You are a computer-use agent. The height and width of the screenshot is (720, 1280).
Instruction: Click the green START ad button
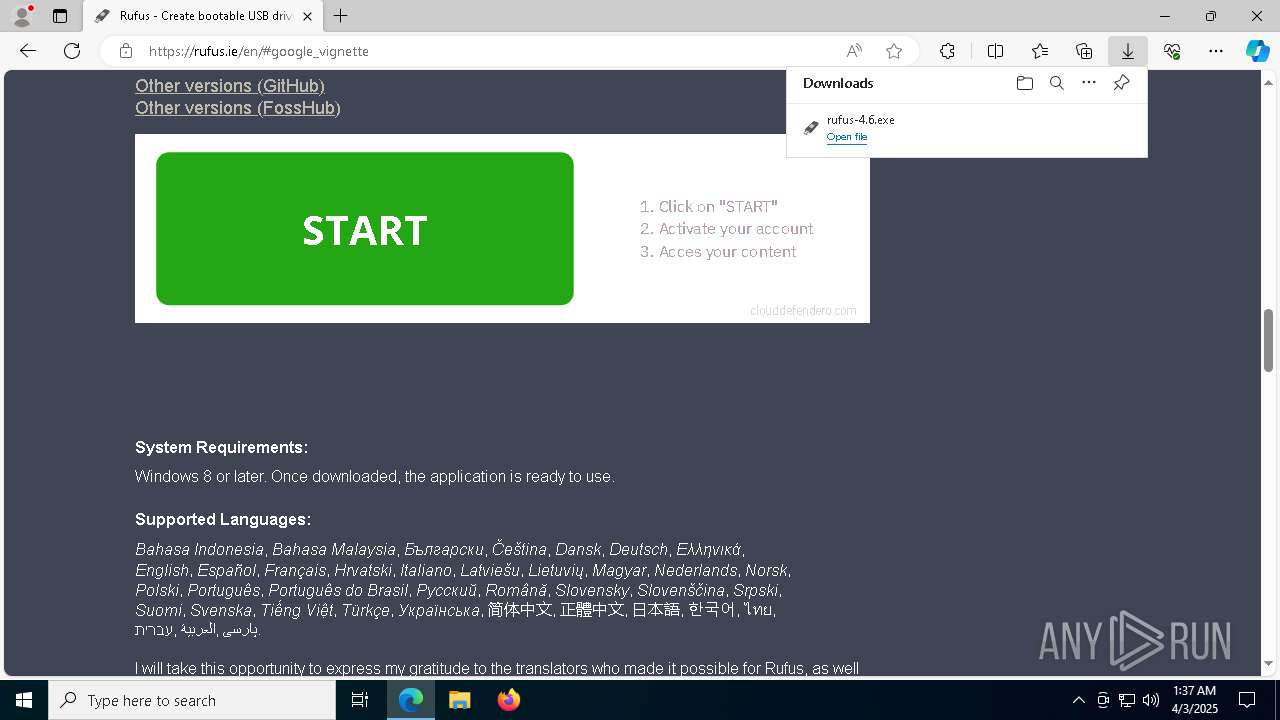click(365, 229)
